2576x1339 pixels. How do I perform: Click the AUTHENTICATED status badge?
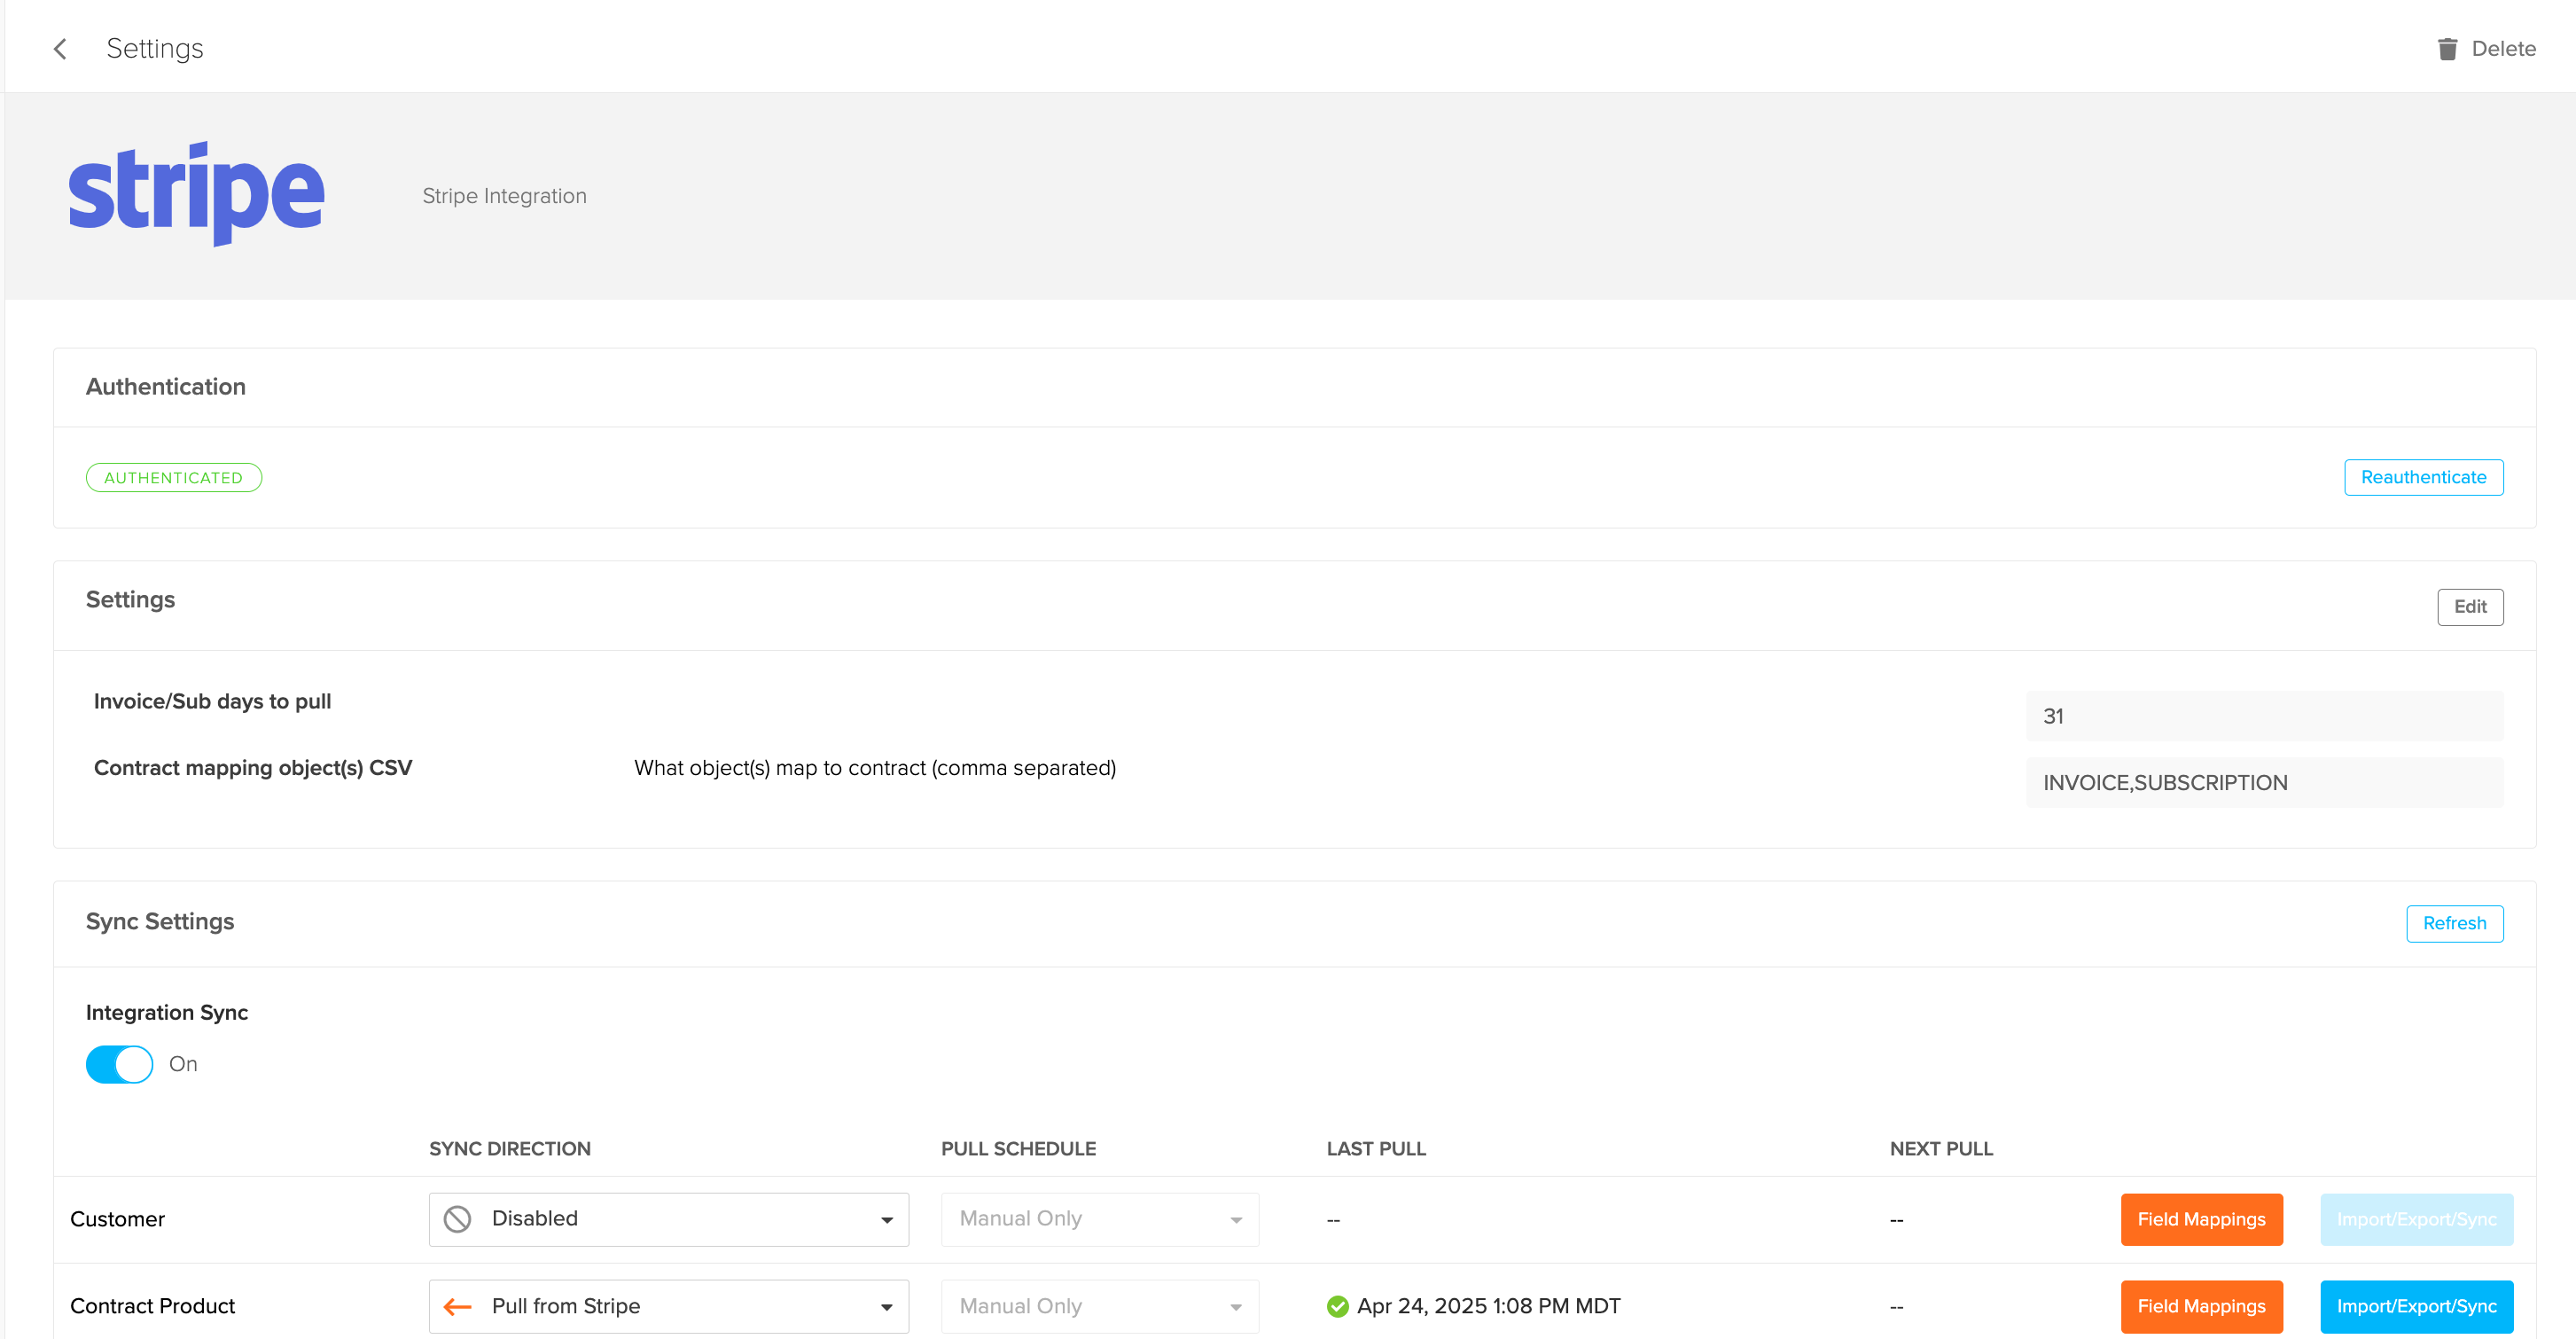click(174, 478)
